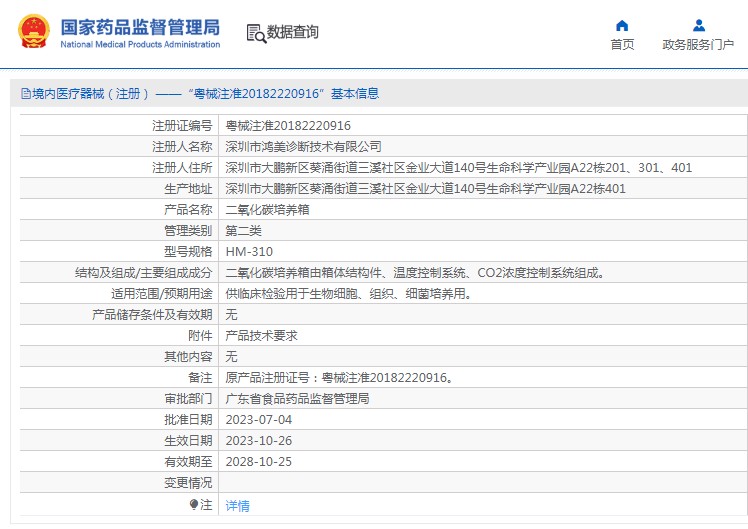Select 广东省食品药品监督管理局 cell
This screenshot has width=748, height=529.
pos(297,398)
